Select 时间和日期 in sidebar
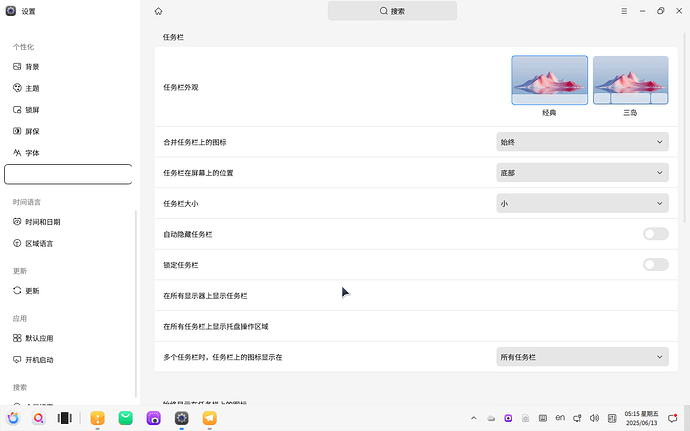Image resolution: width=690 pixels, height=431 pixels. click(x=42, y=222)
